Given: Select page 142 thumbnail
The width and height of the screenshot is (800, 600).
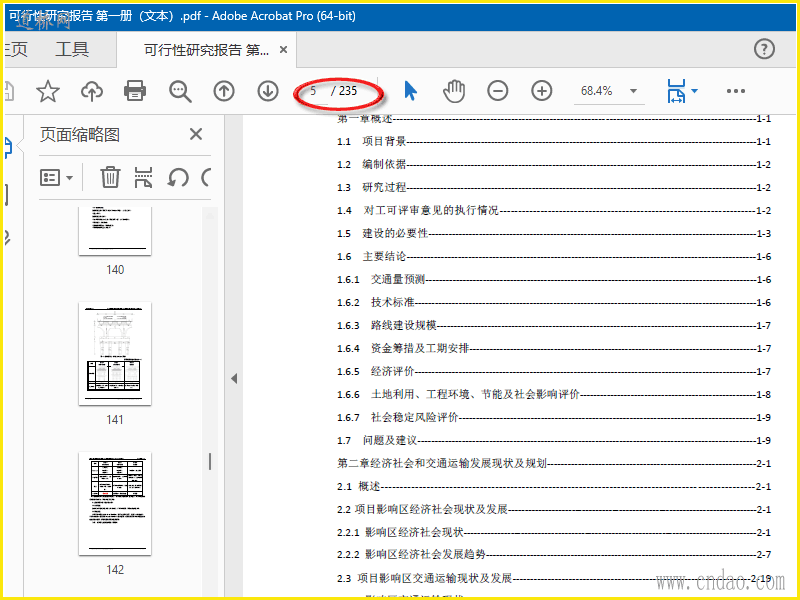Looking at the screenshot, I should pyautogui.click(x=115, y=504).
